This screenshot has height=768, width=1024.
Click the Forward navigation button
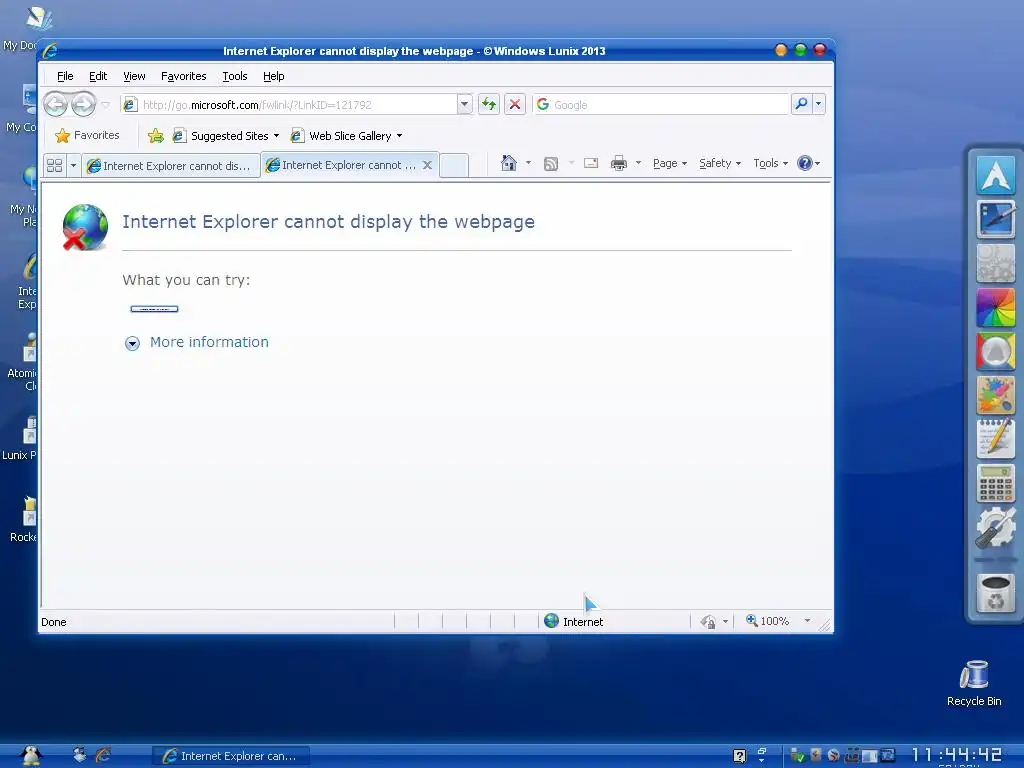tap(84, 104)
